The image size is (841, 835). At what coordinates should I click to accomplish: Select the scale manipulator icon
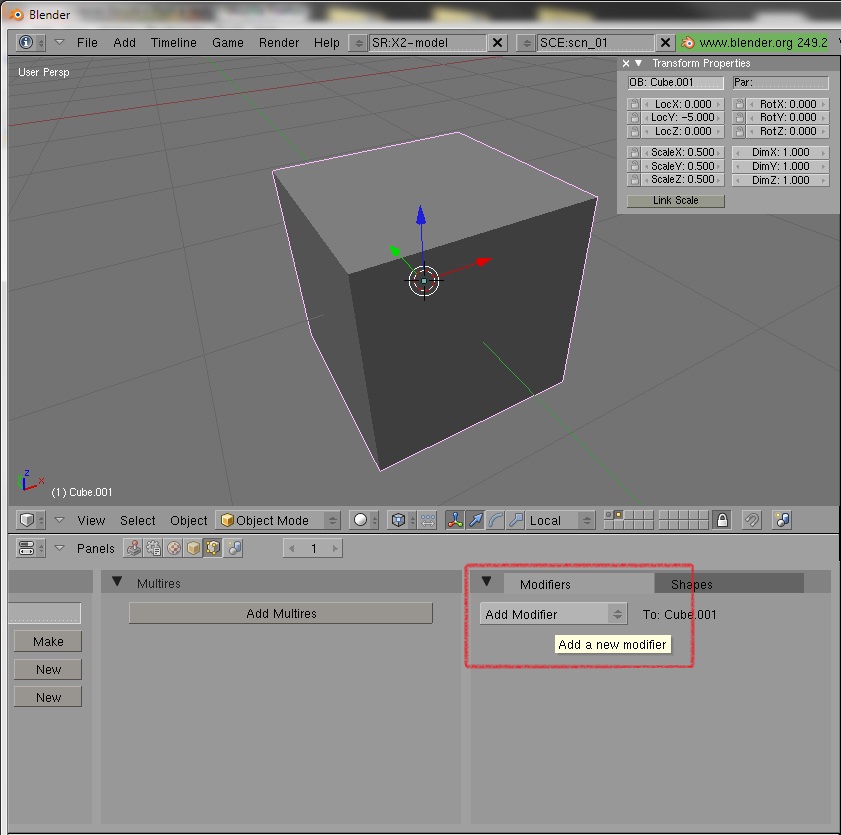(x=516, y=520)
